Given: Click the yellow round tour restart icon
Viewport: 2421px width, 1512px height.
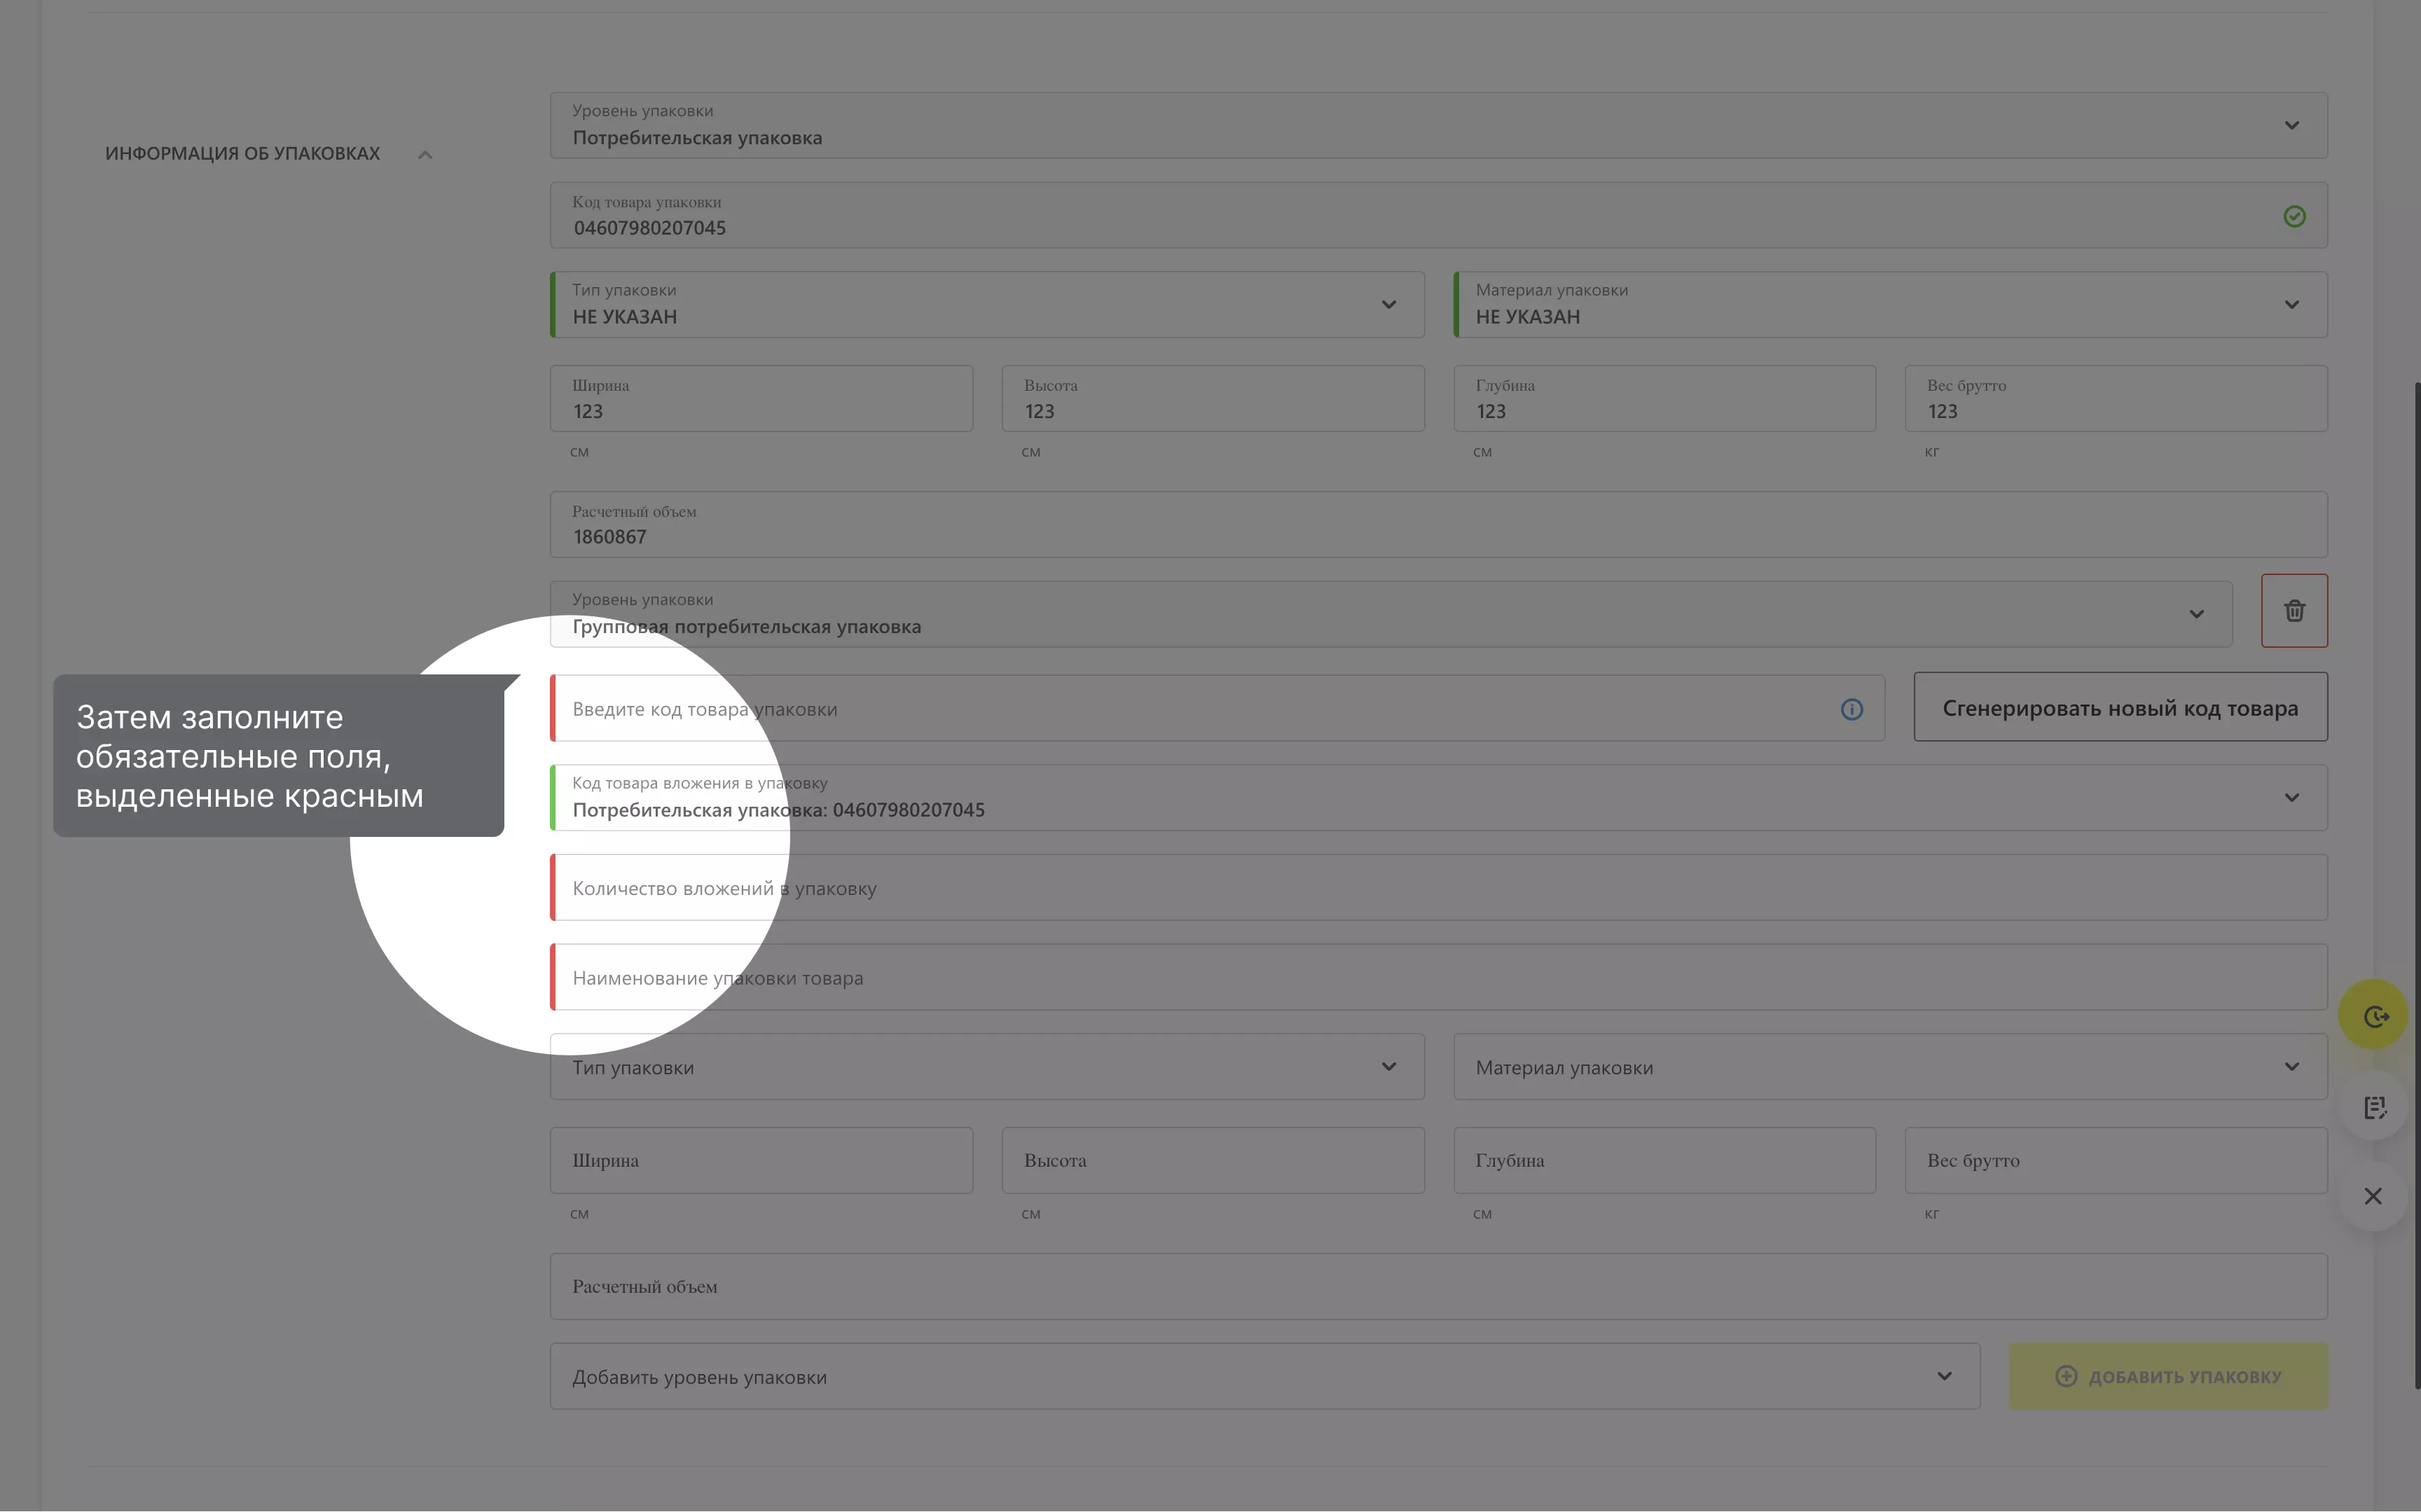Looking at the screenshot, I should (2373, 1015).
